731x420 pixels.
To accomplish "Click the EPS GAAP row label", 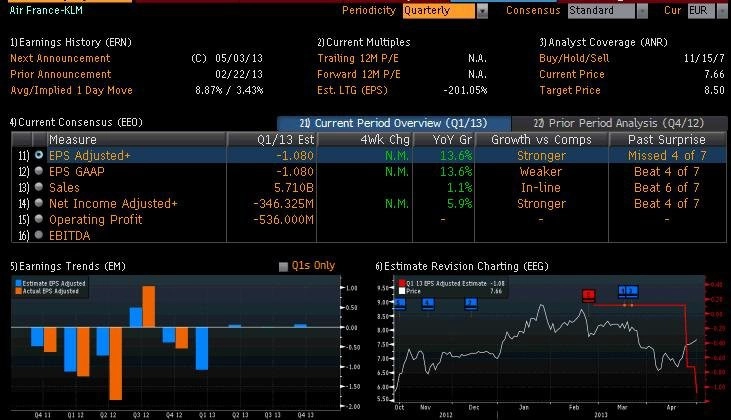I will click(x=77, y=172).
